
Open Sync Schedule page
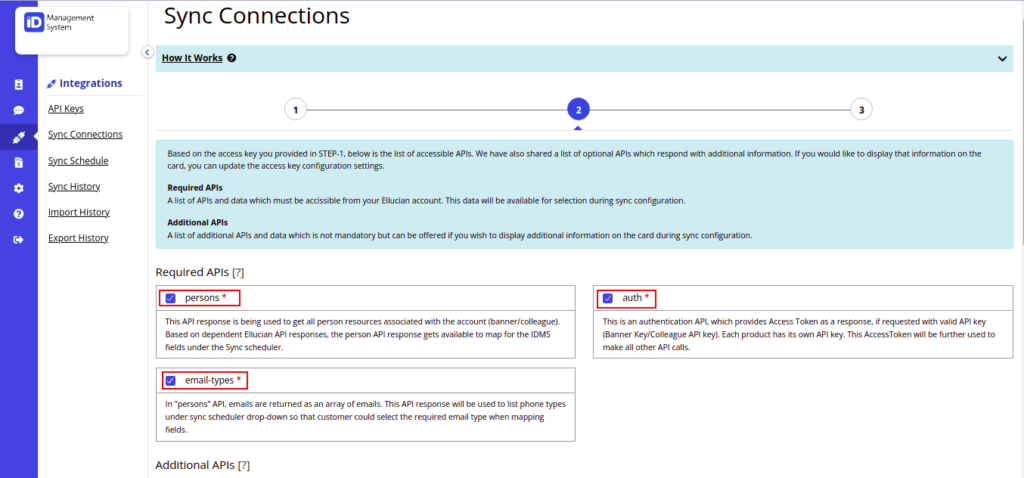78,161
